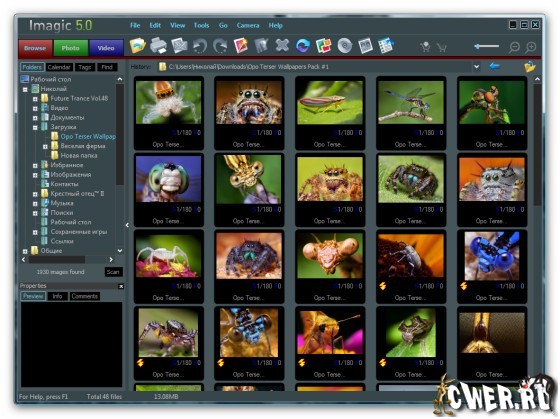Click the X delete icon in toolbar
Viewport: 560px width, 419px height.
click(x=282, y=45)
